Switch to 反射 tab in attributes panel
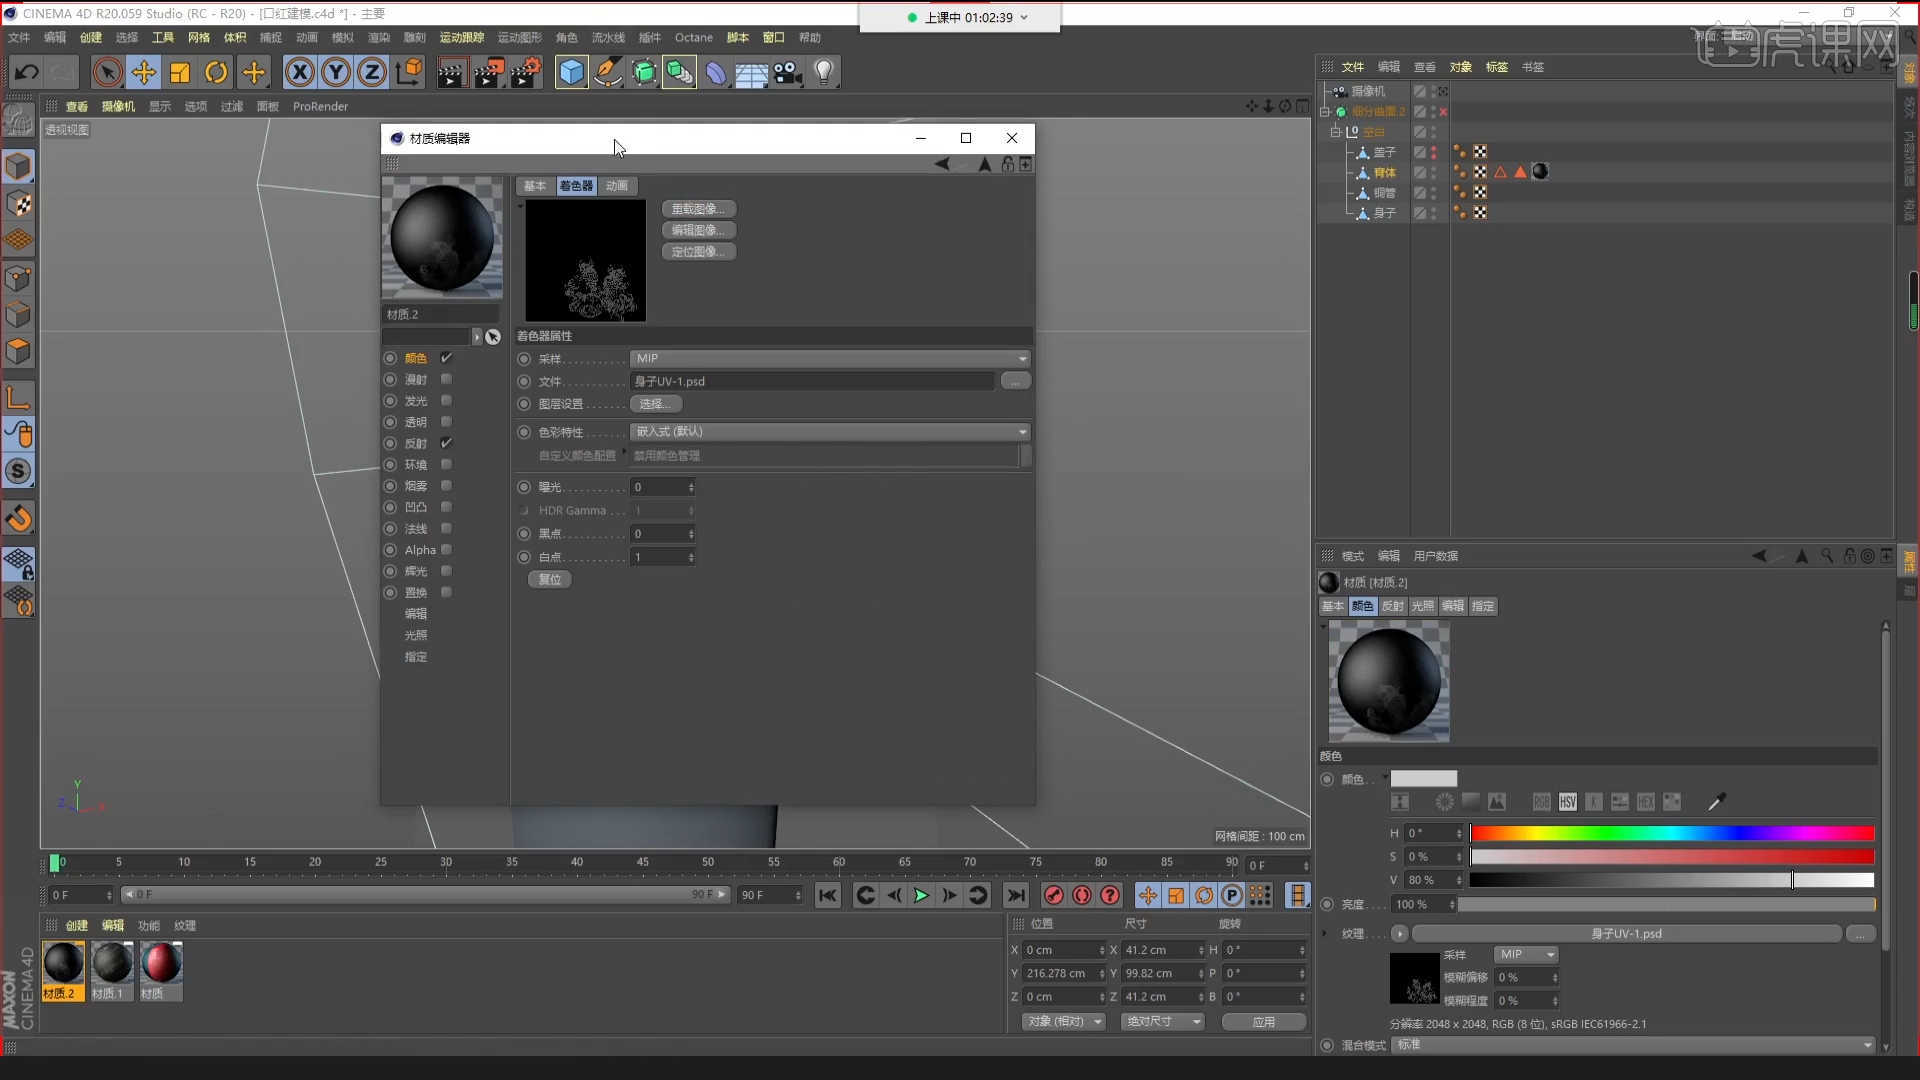Screen dimensions: 1920x1080 coord(1392,606)
